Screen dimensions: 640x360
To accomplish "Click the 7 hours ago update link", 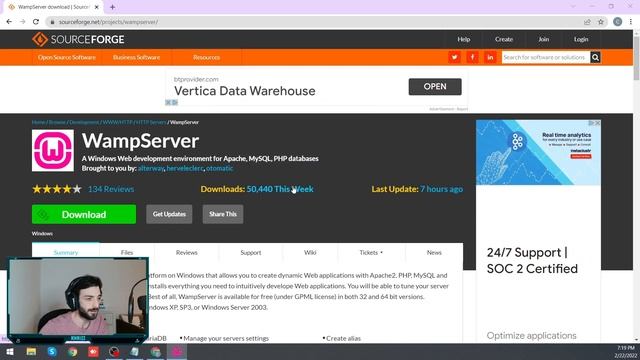I will pos(442,189).
